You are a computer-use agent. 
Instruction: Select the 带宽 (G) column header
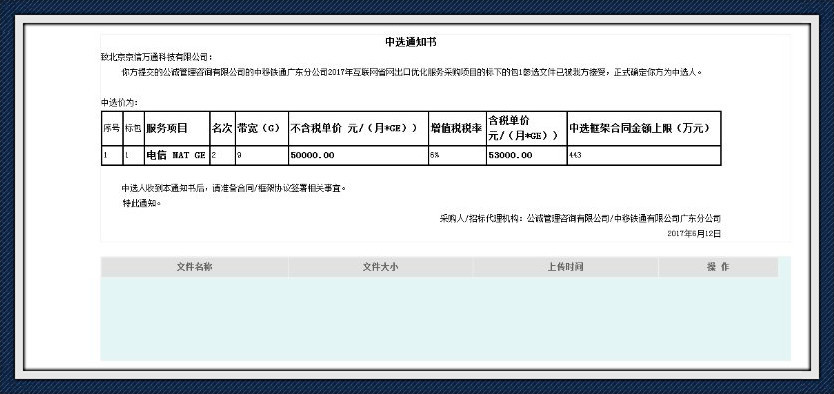click(x=262, y=128)
